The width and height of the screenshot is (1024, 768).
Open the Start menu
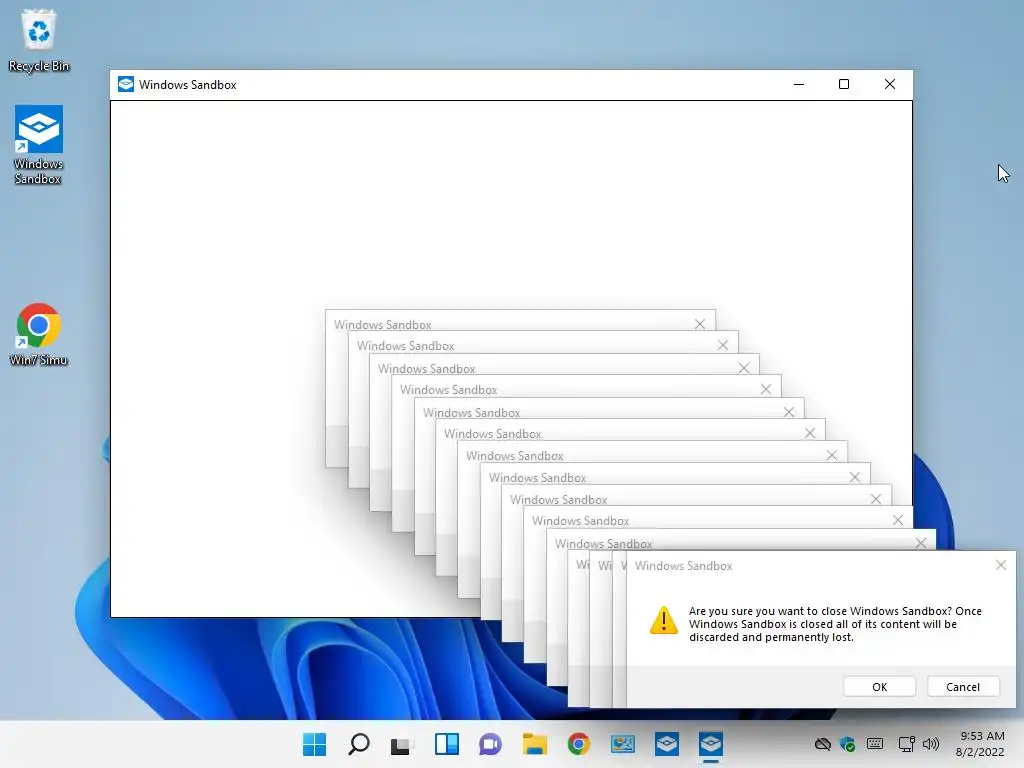click(314, 744)
